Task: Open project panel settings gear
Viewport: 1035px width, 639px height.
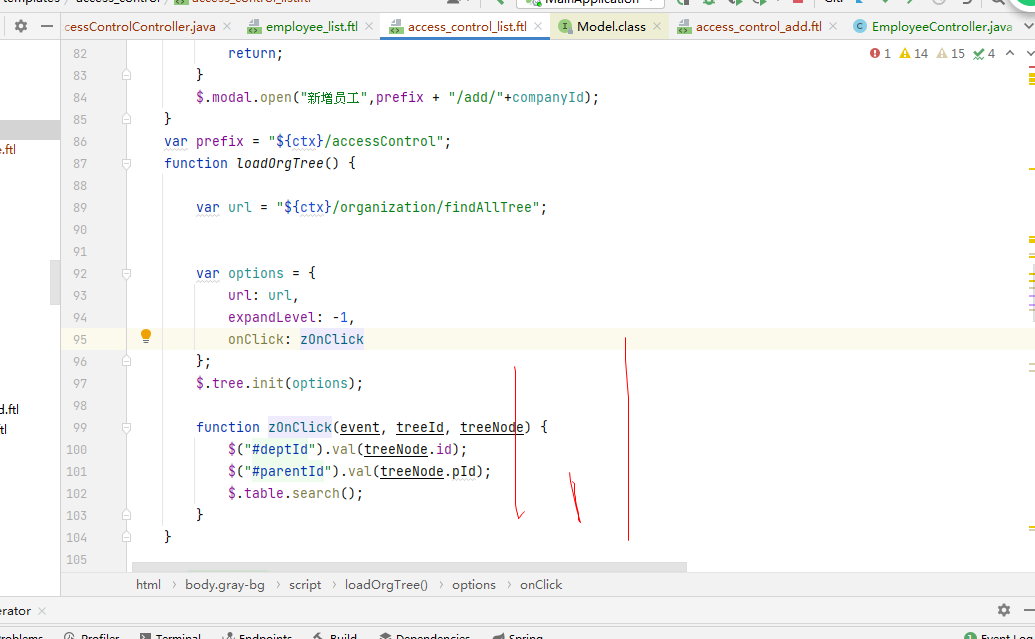Action: 21,26
